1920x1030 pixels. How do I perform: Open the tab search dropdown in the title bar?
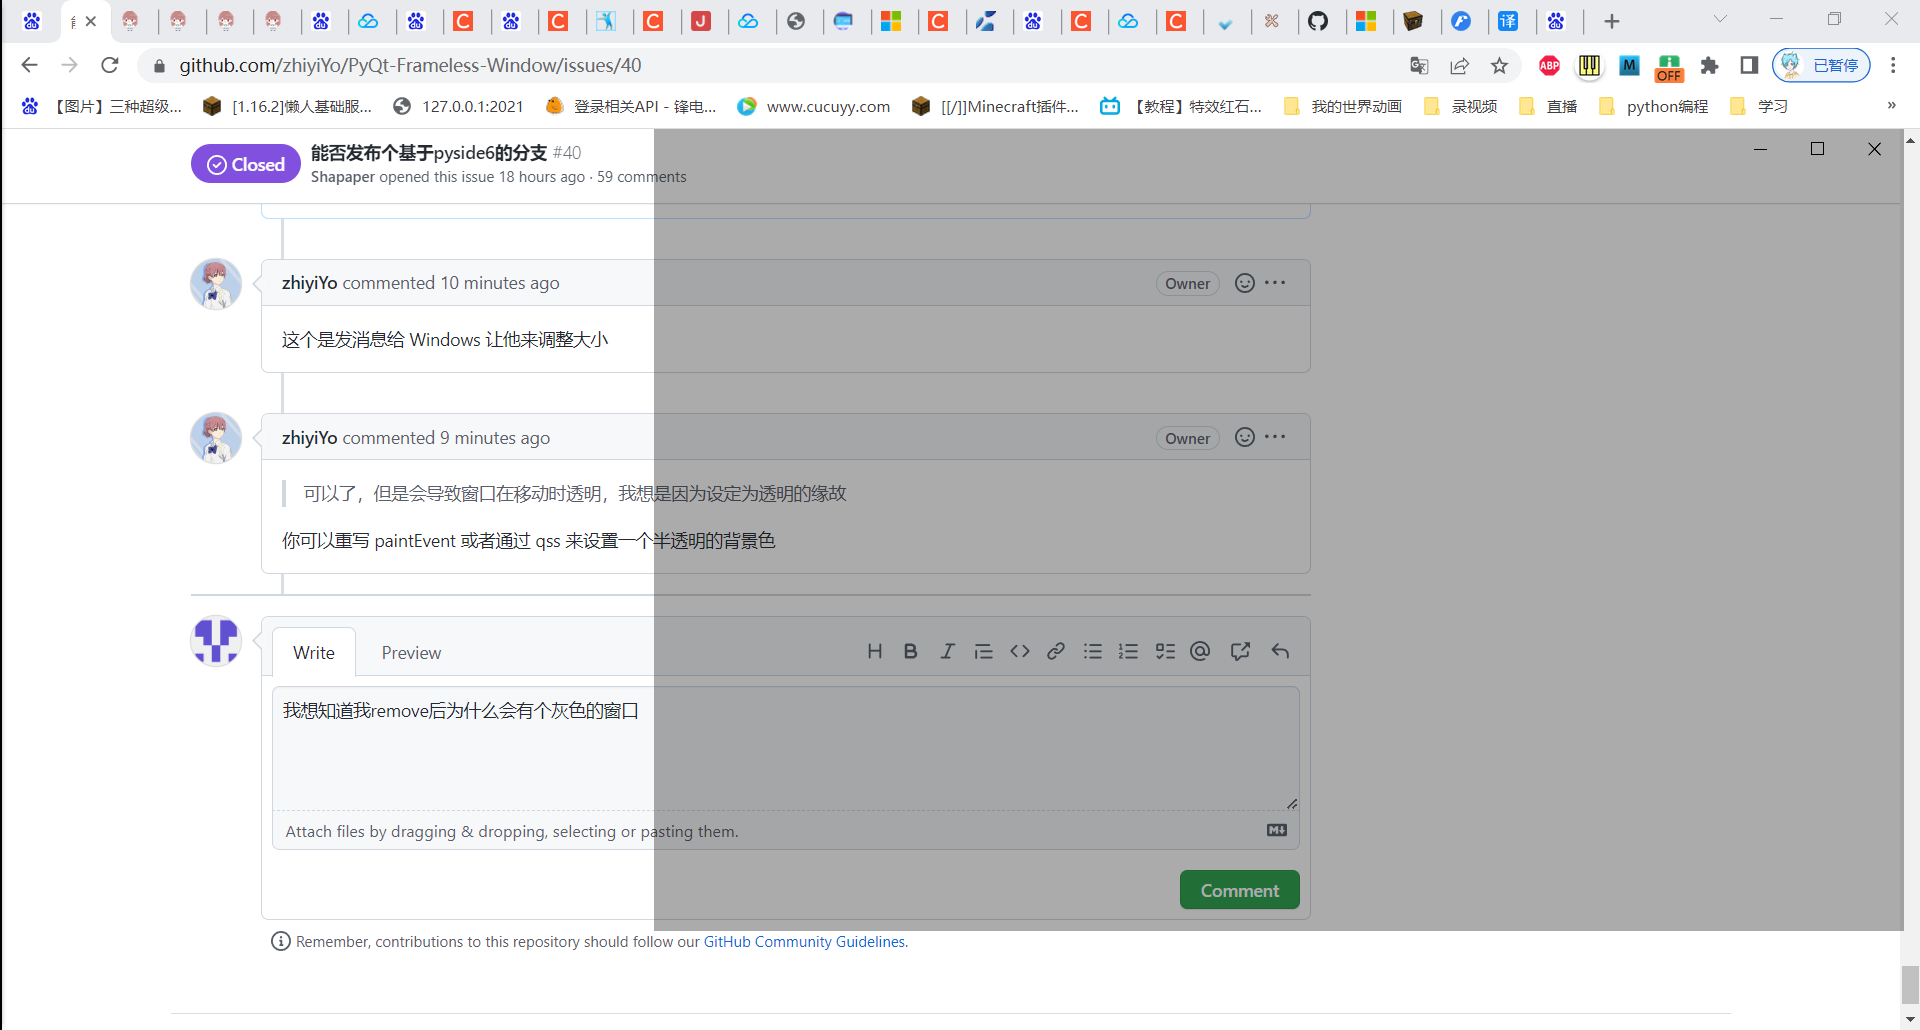point(1721,18)
